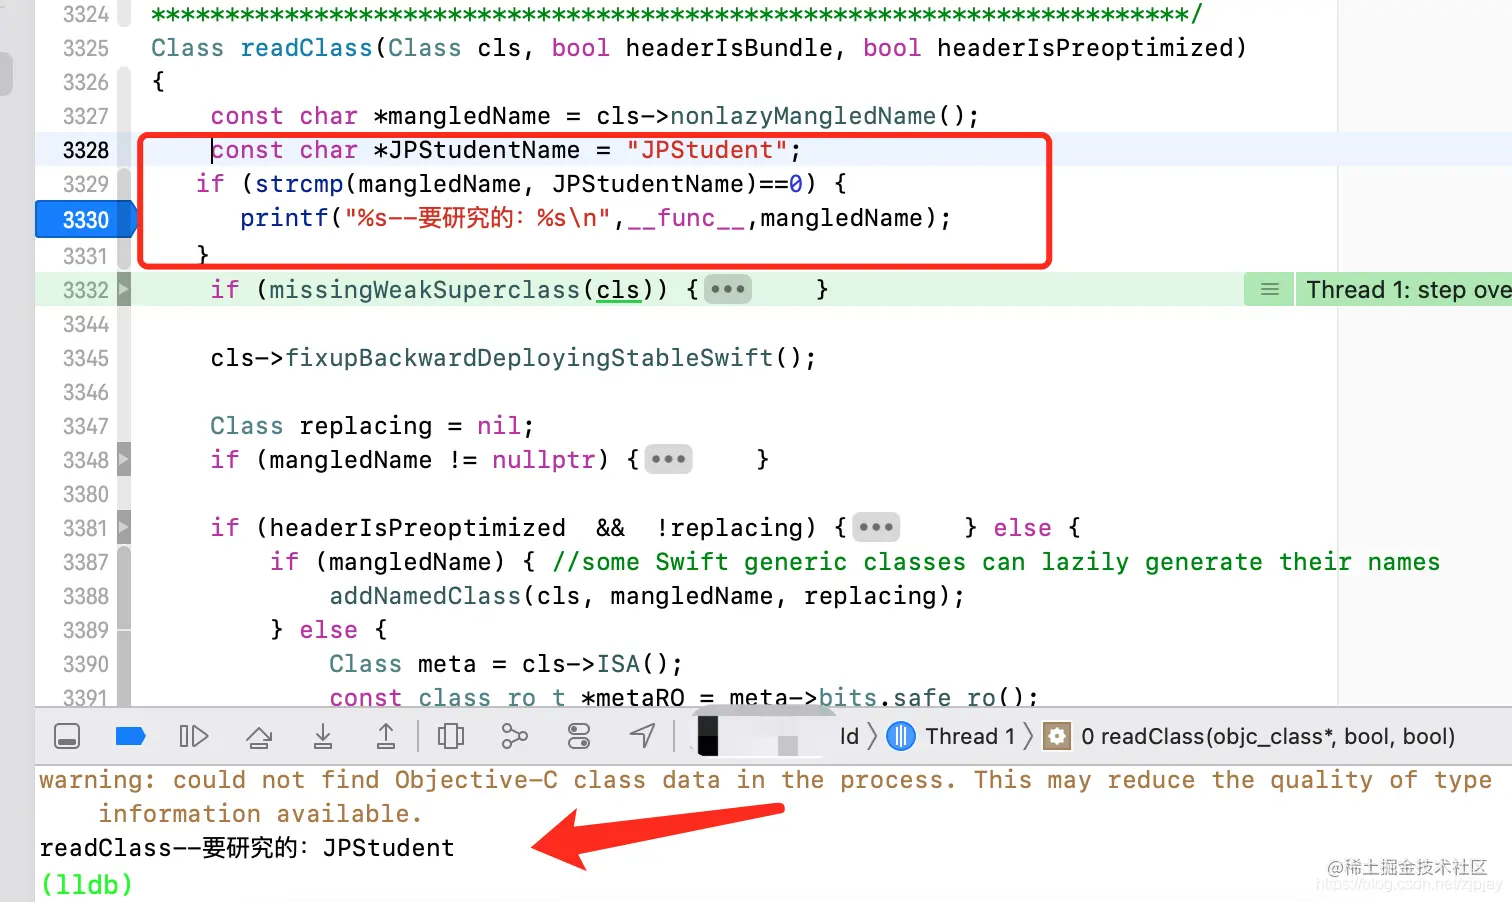Screen dimensions: 1512x902
Task: Click line number 3347 in the gutter
Action: pos(85,426)
